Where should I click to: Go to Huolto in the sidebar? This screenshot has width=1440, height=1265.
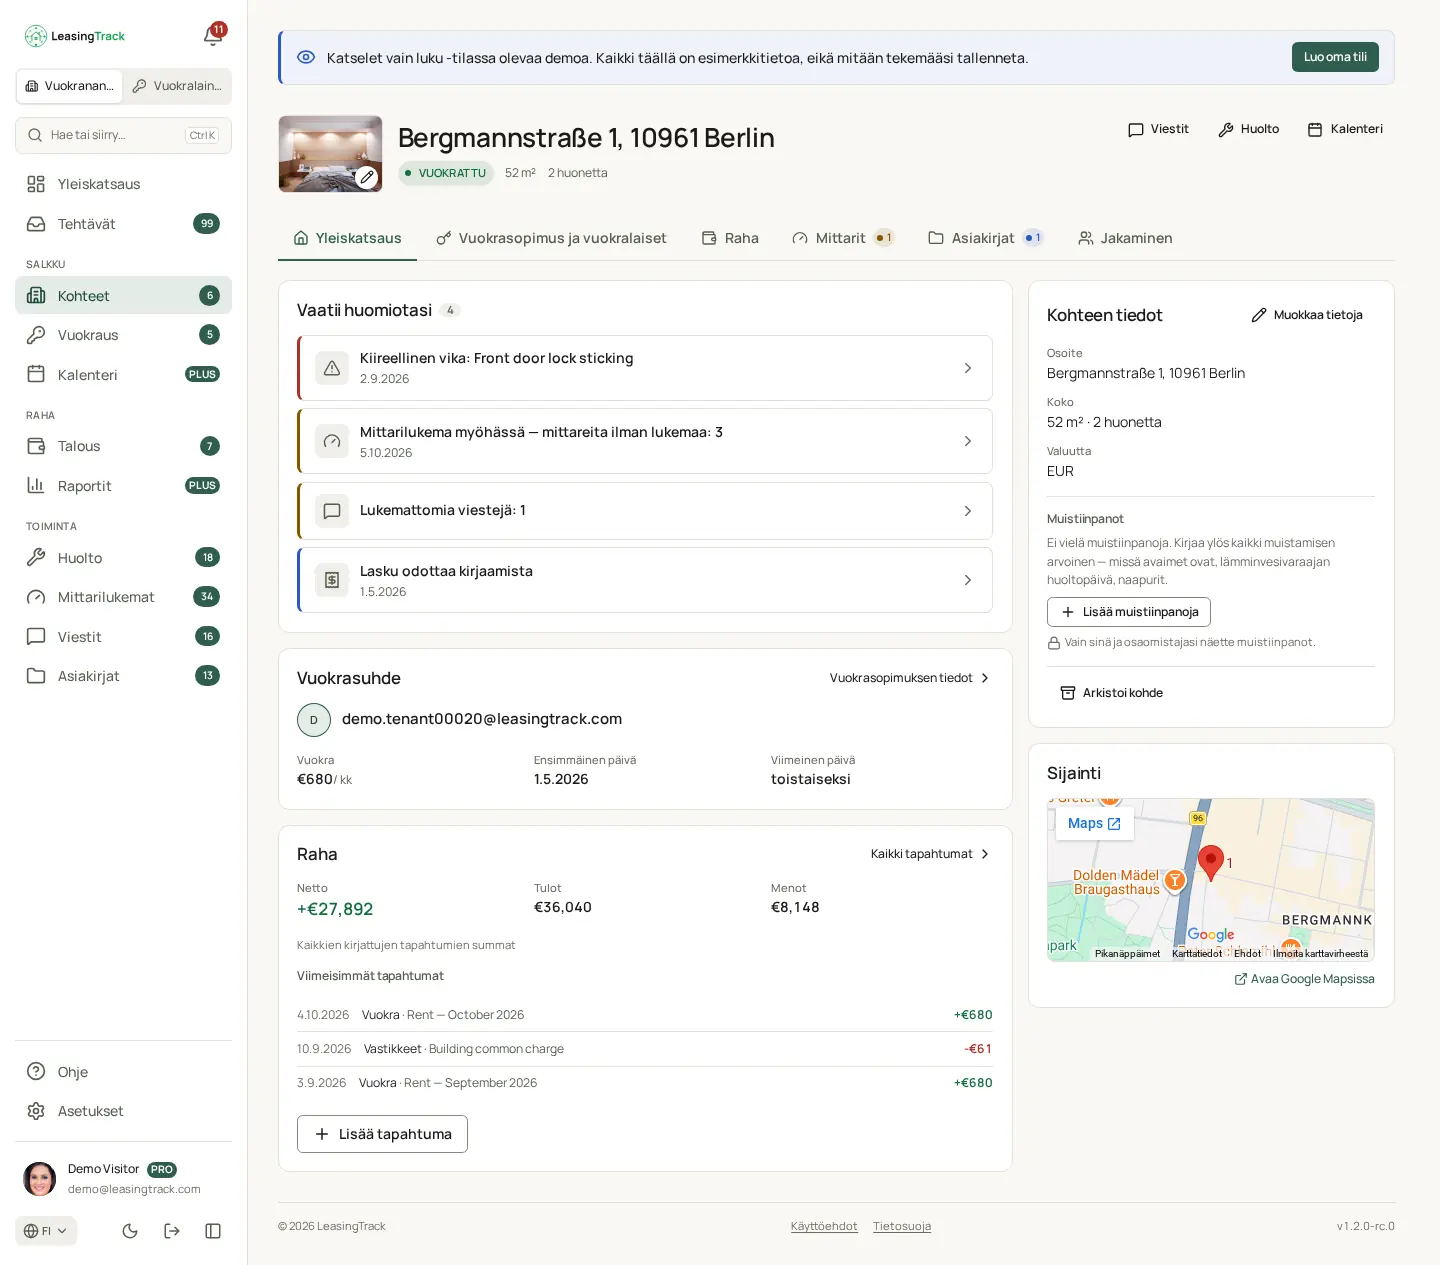123,558
